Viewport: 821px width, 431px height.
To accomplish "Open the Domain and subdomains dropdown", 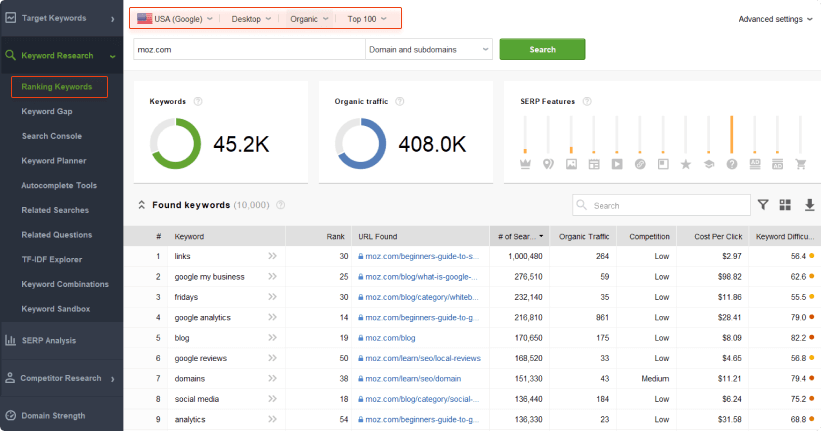I will pos(428,49).
